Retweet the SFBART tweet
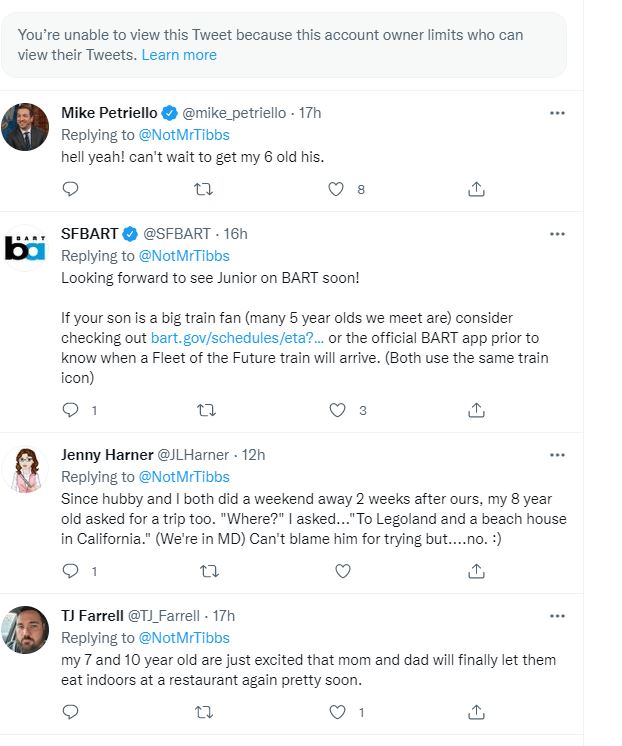The height and width of the screenshot is (746, 622). tap(206, 410)
